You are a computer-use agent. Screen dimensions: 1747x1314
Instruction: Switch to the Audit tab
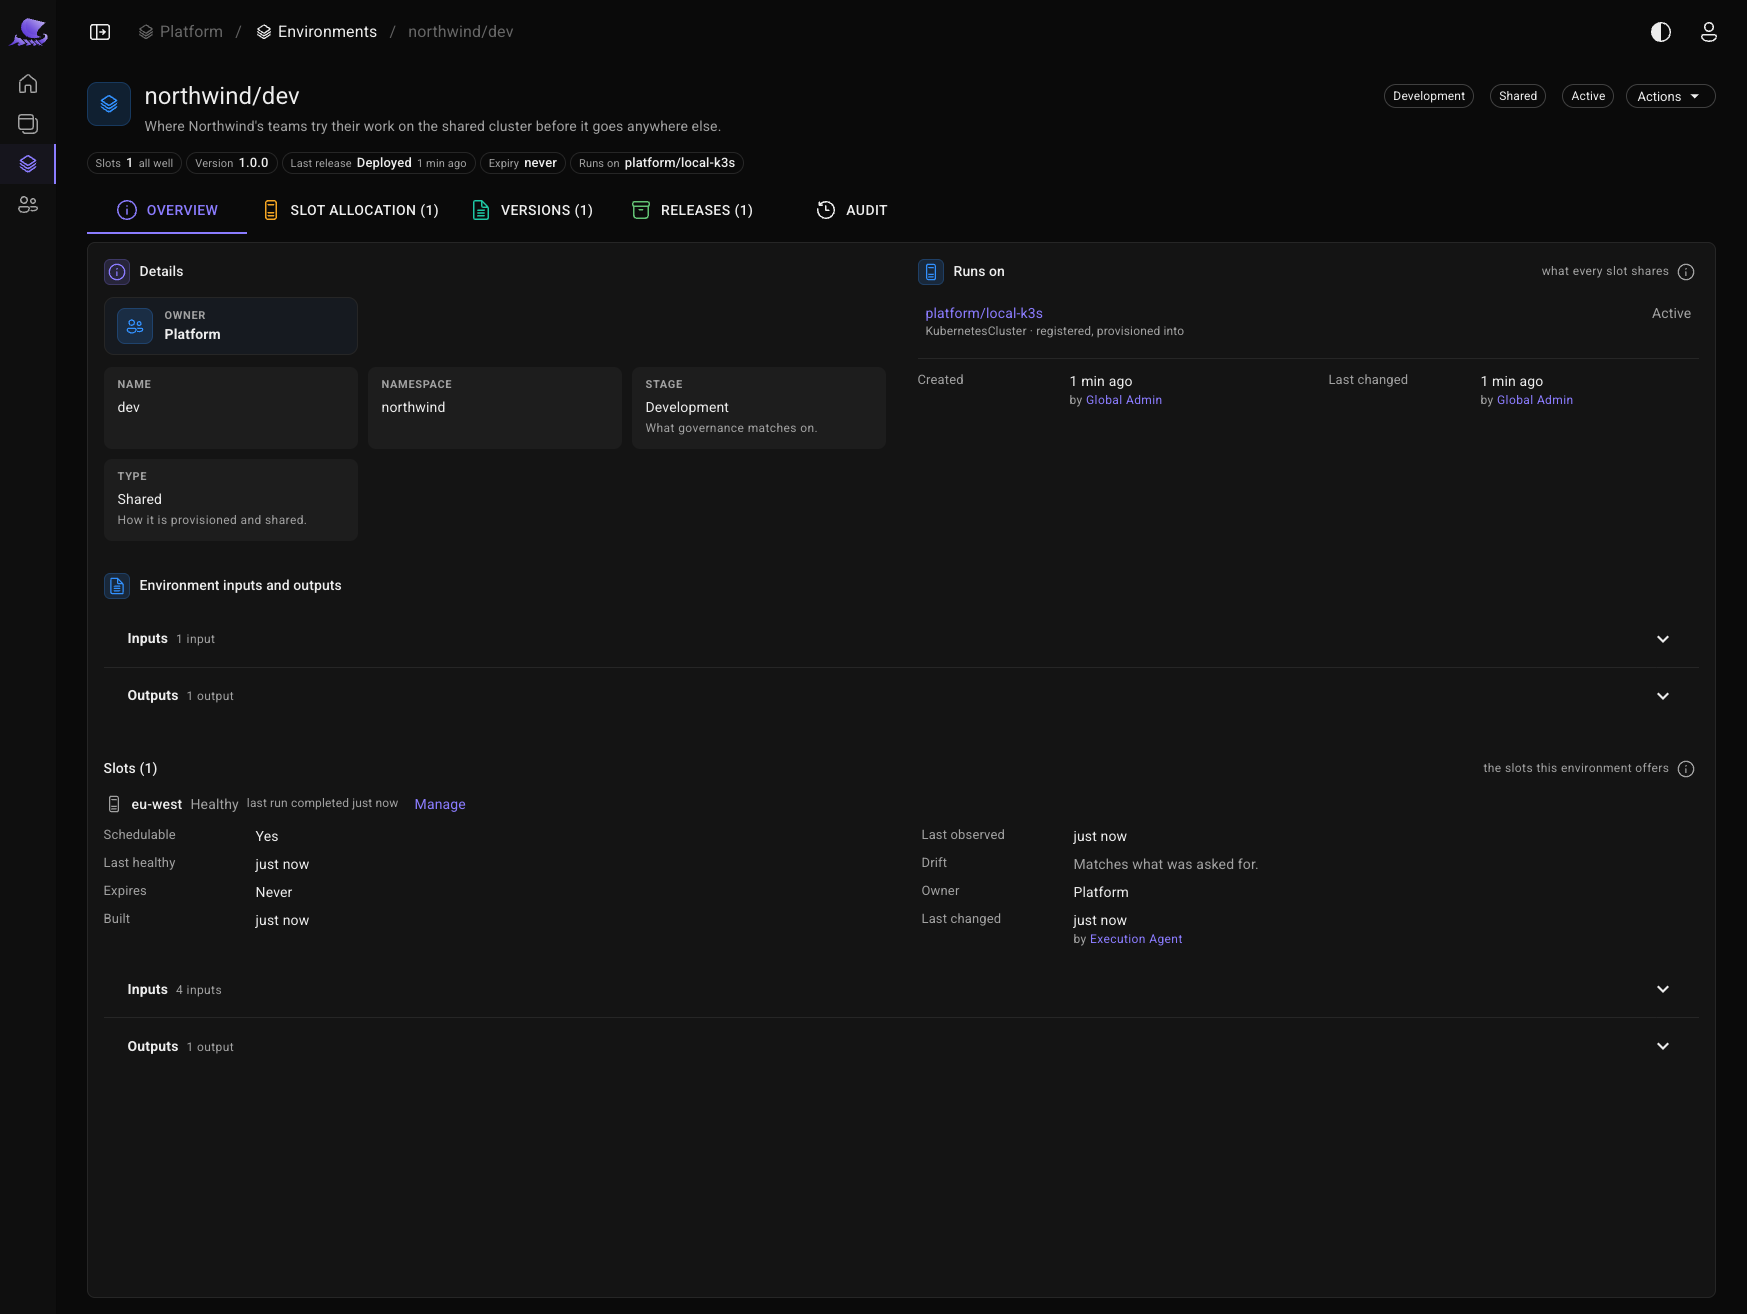852,210
